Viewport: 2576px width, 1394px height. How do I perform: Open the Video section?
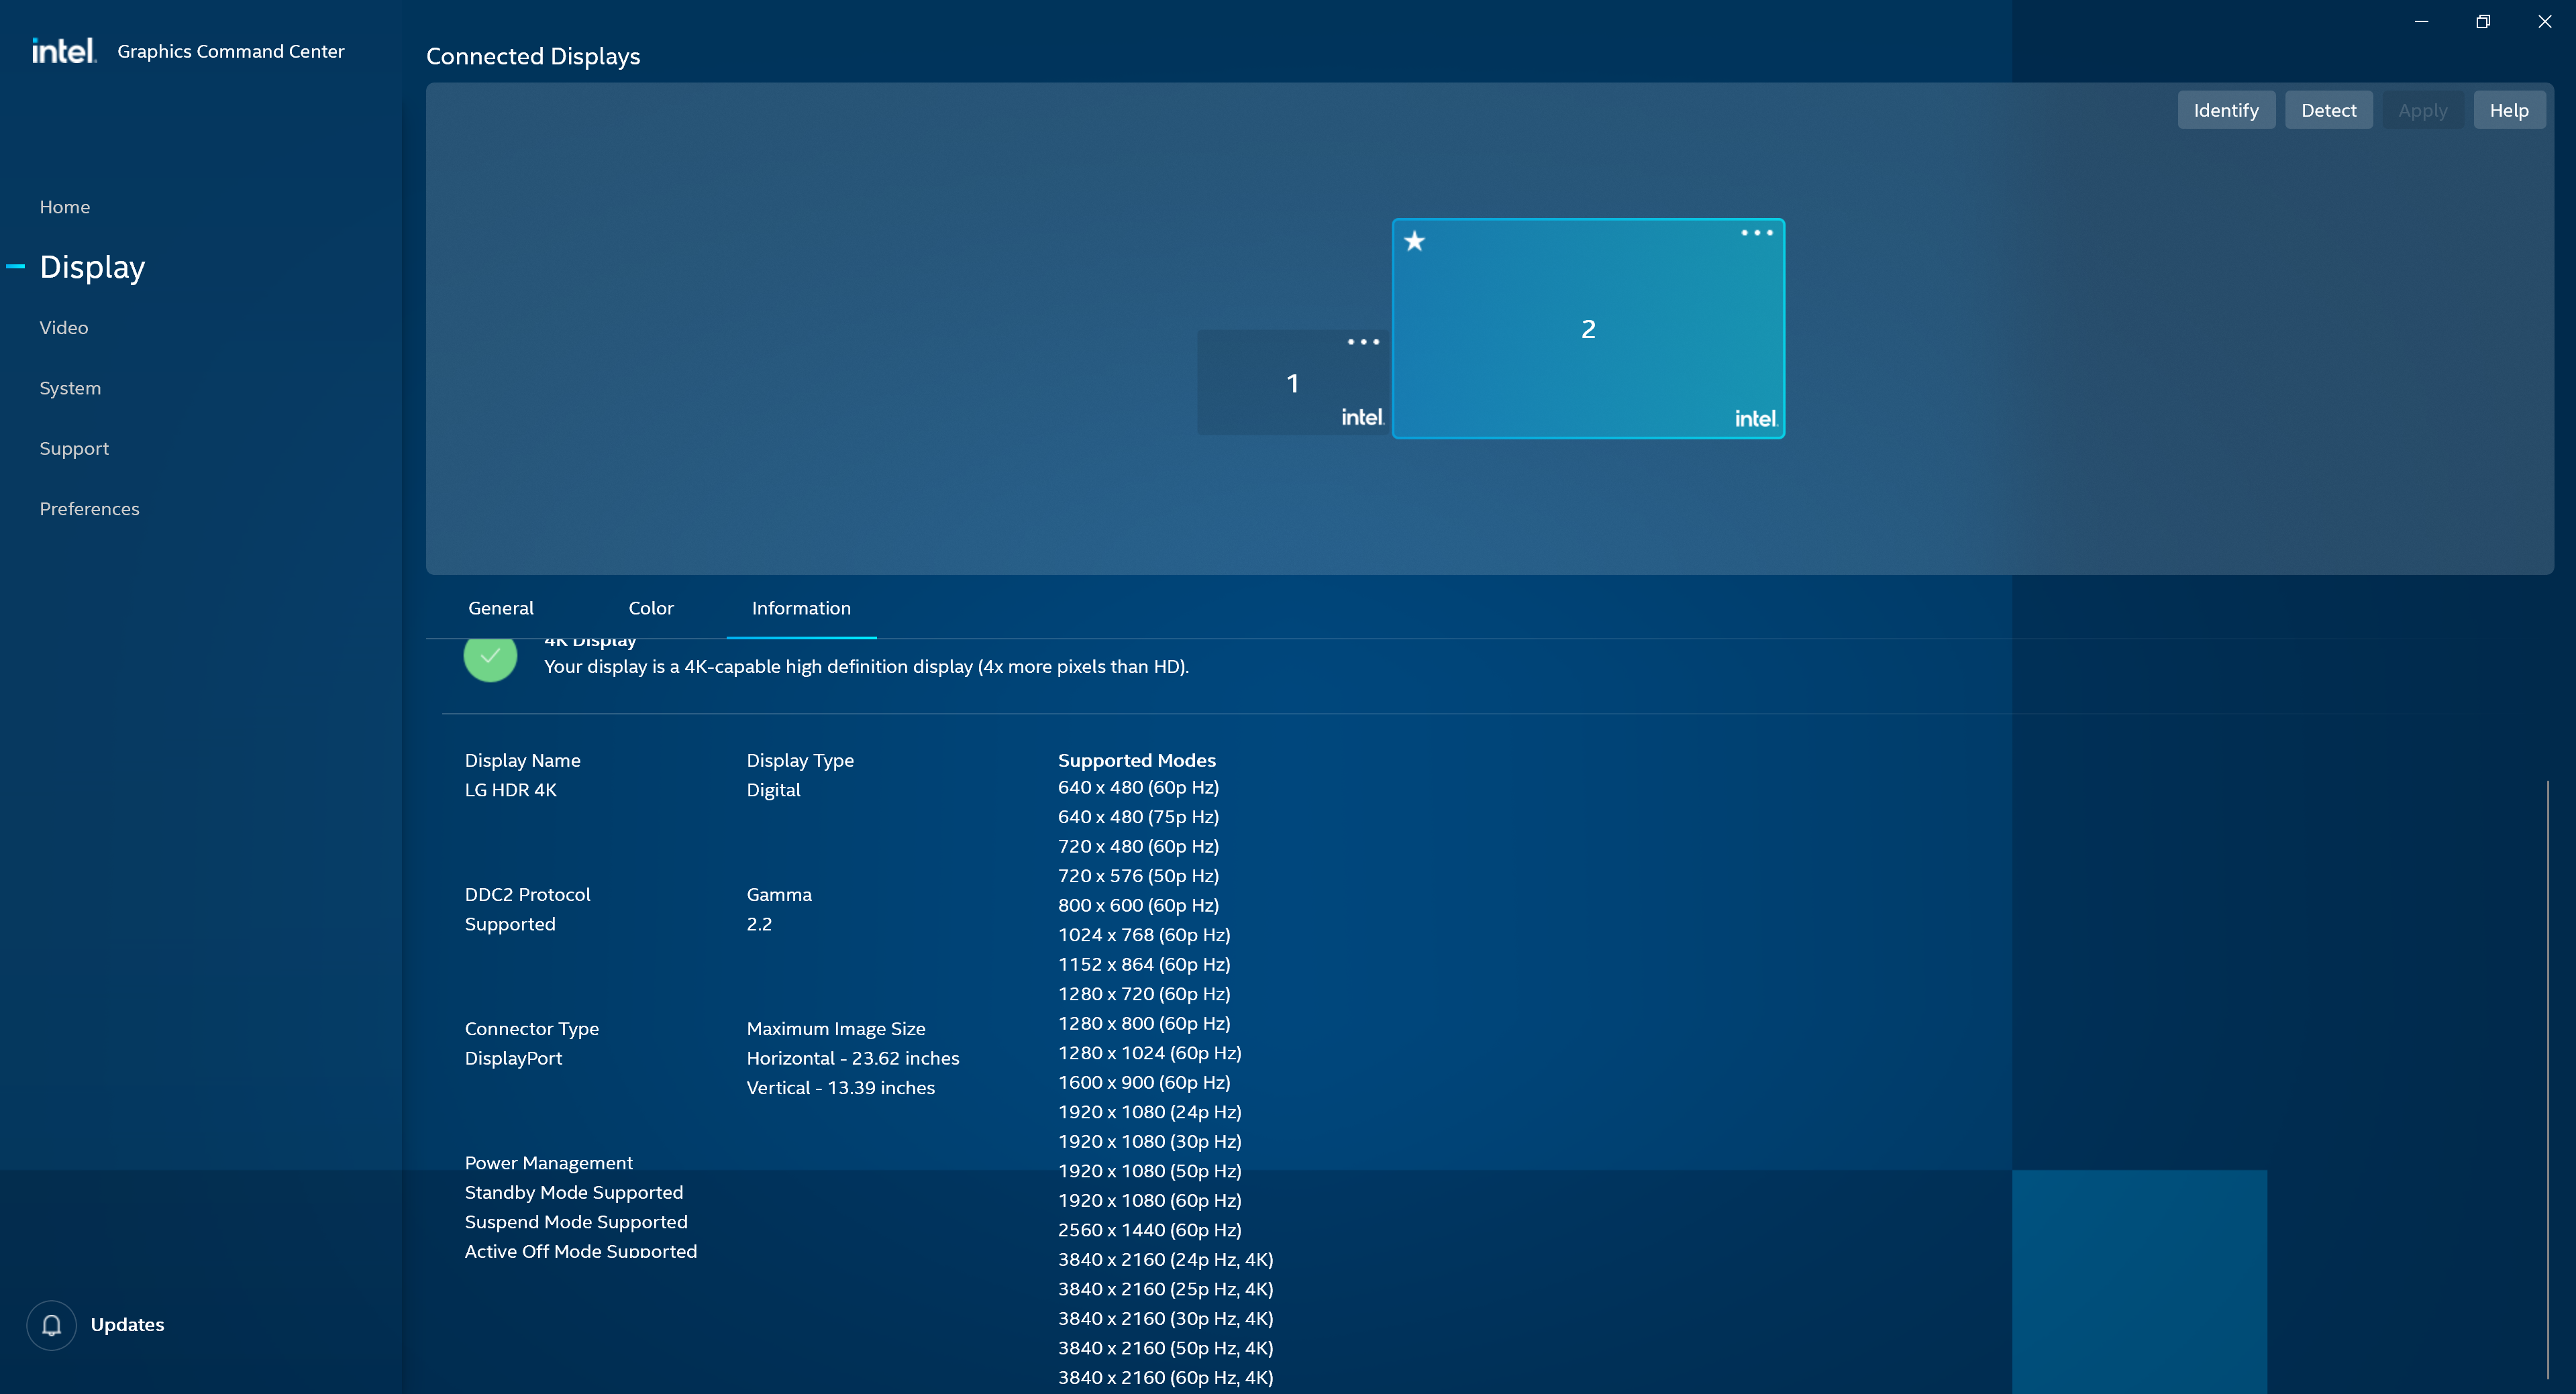point(63,328)
